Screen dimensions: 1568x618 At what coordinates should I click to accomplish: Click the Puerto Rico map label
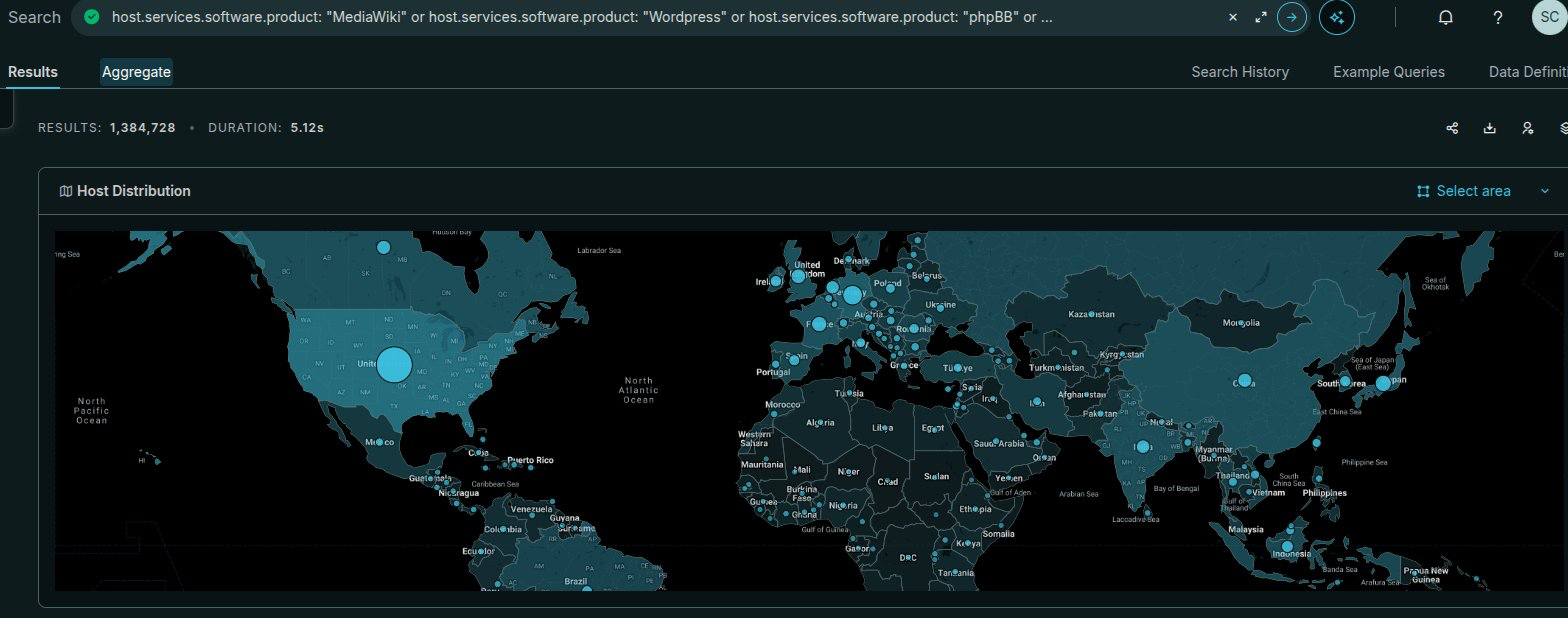coord(531,460)
